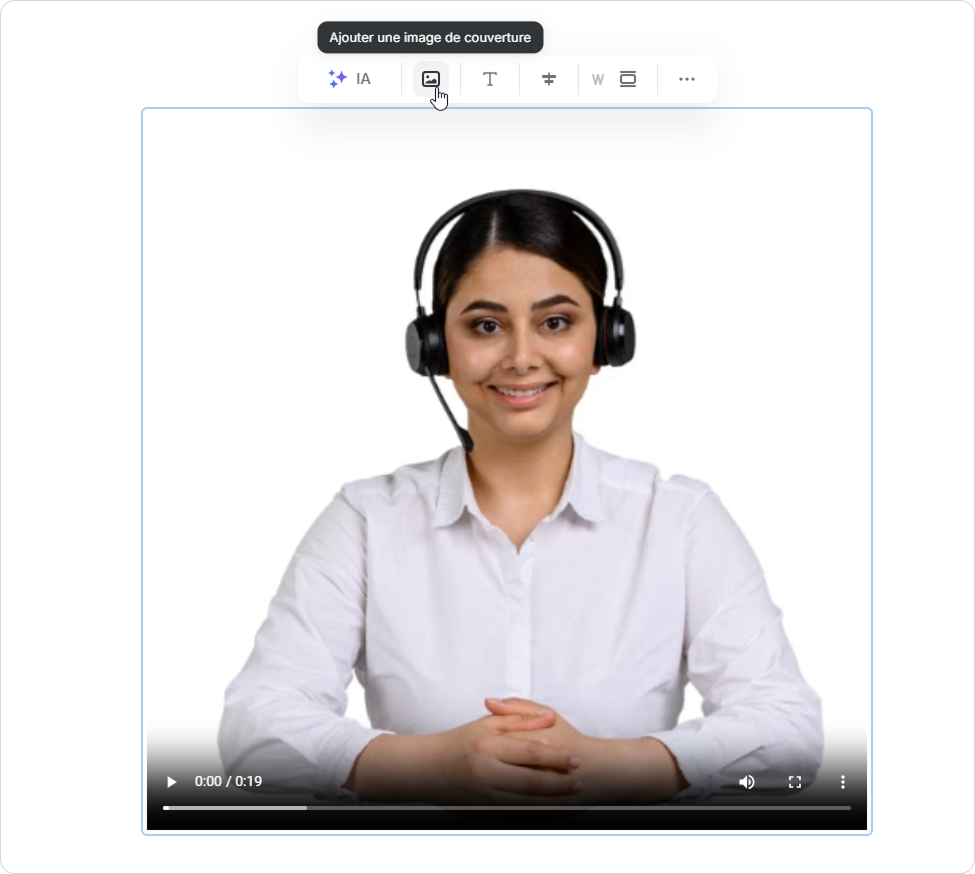
Task: Enter fullscreen mode for the video
Action: coord(795,781)
